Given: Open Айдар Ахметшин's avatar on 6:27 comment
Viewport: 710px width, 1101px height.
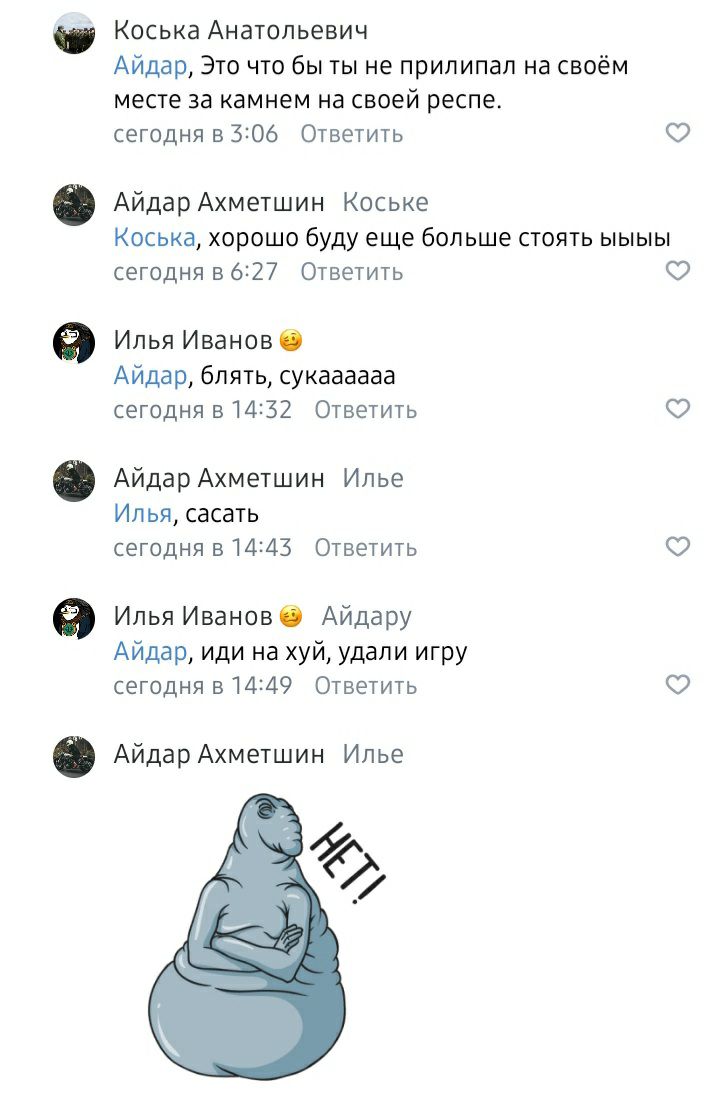Looking at the screenshot, I should click(74, 205).
